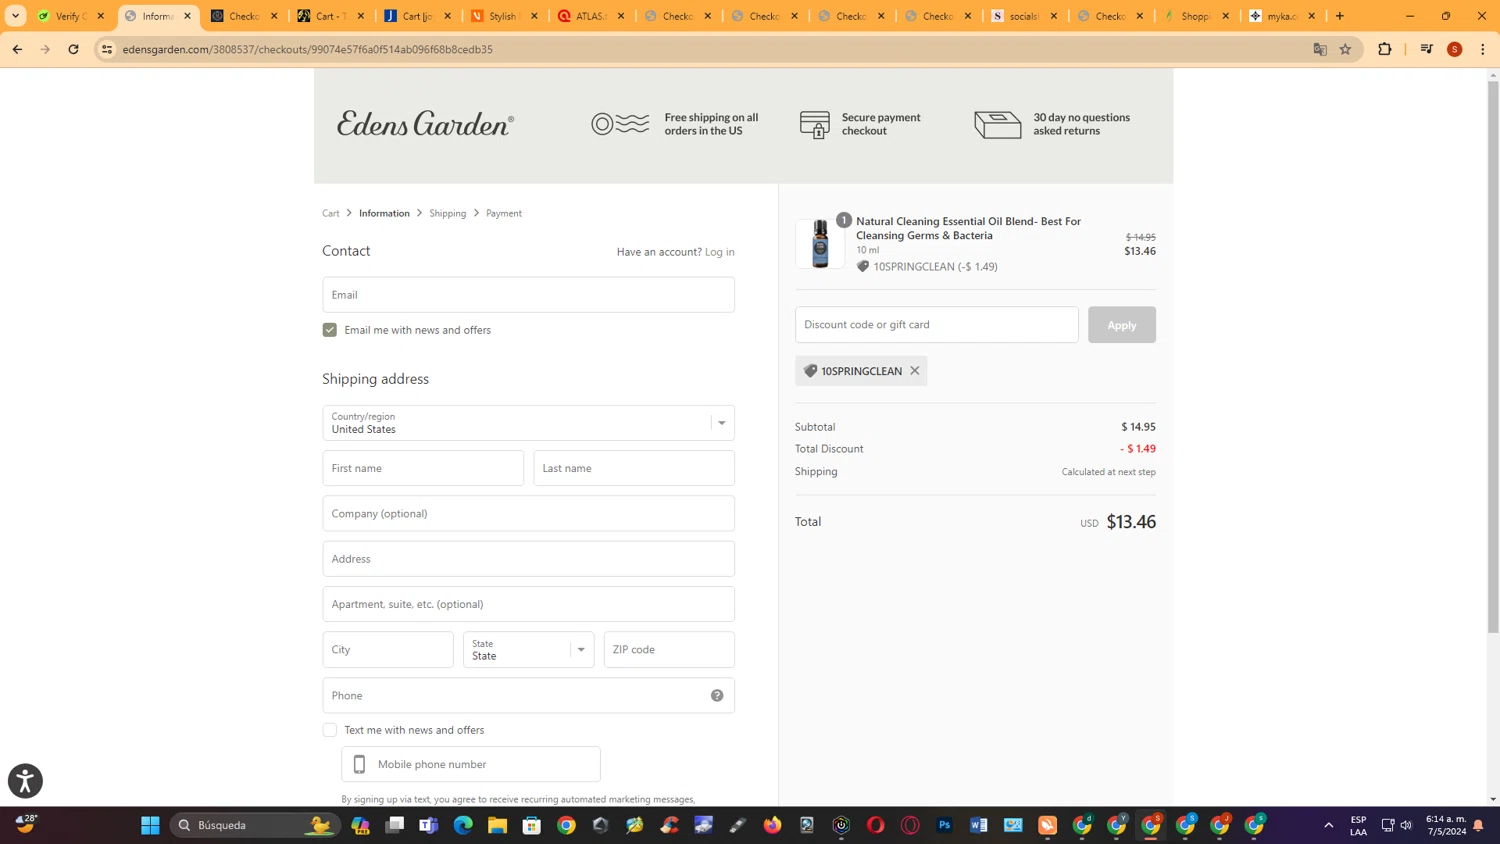
Task: Click the browser back arrow
Action: click(x=17, y=49)
